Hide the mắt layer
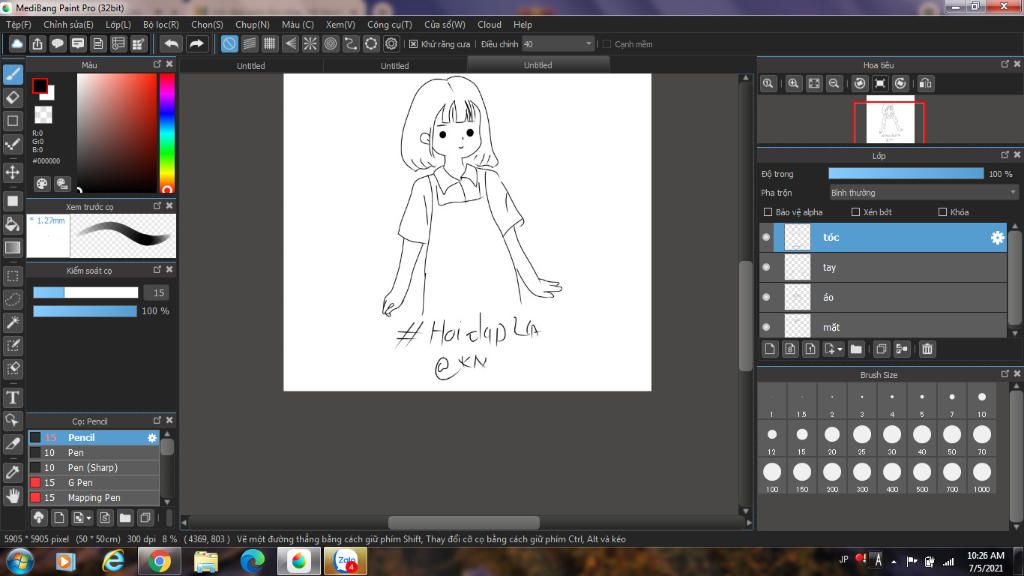The image size is (1024, 576). pyautogui.click(x=767, y=327)
